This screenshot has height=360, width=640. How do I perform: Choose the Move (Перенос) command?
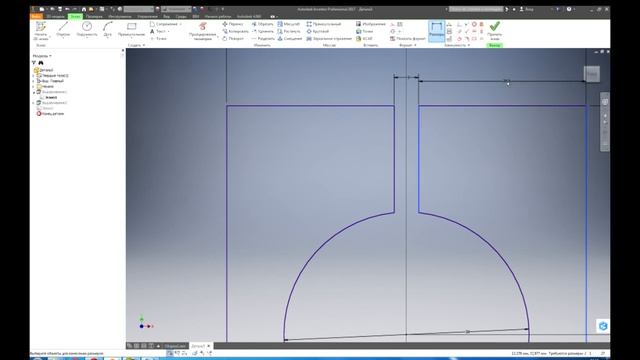coord(233,24)
